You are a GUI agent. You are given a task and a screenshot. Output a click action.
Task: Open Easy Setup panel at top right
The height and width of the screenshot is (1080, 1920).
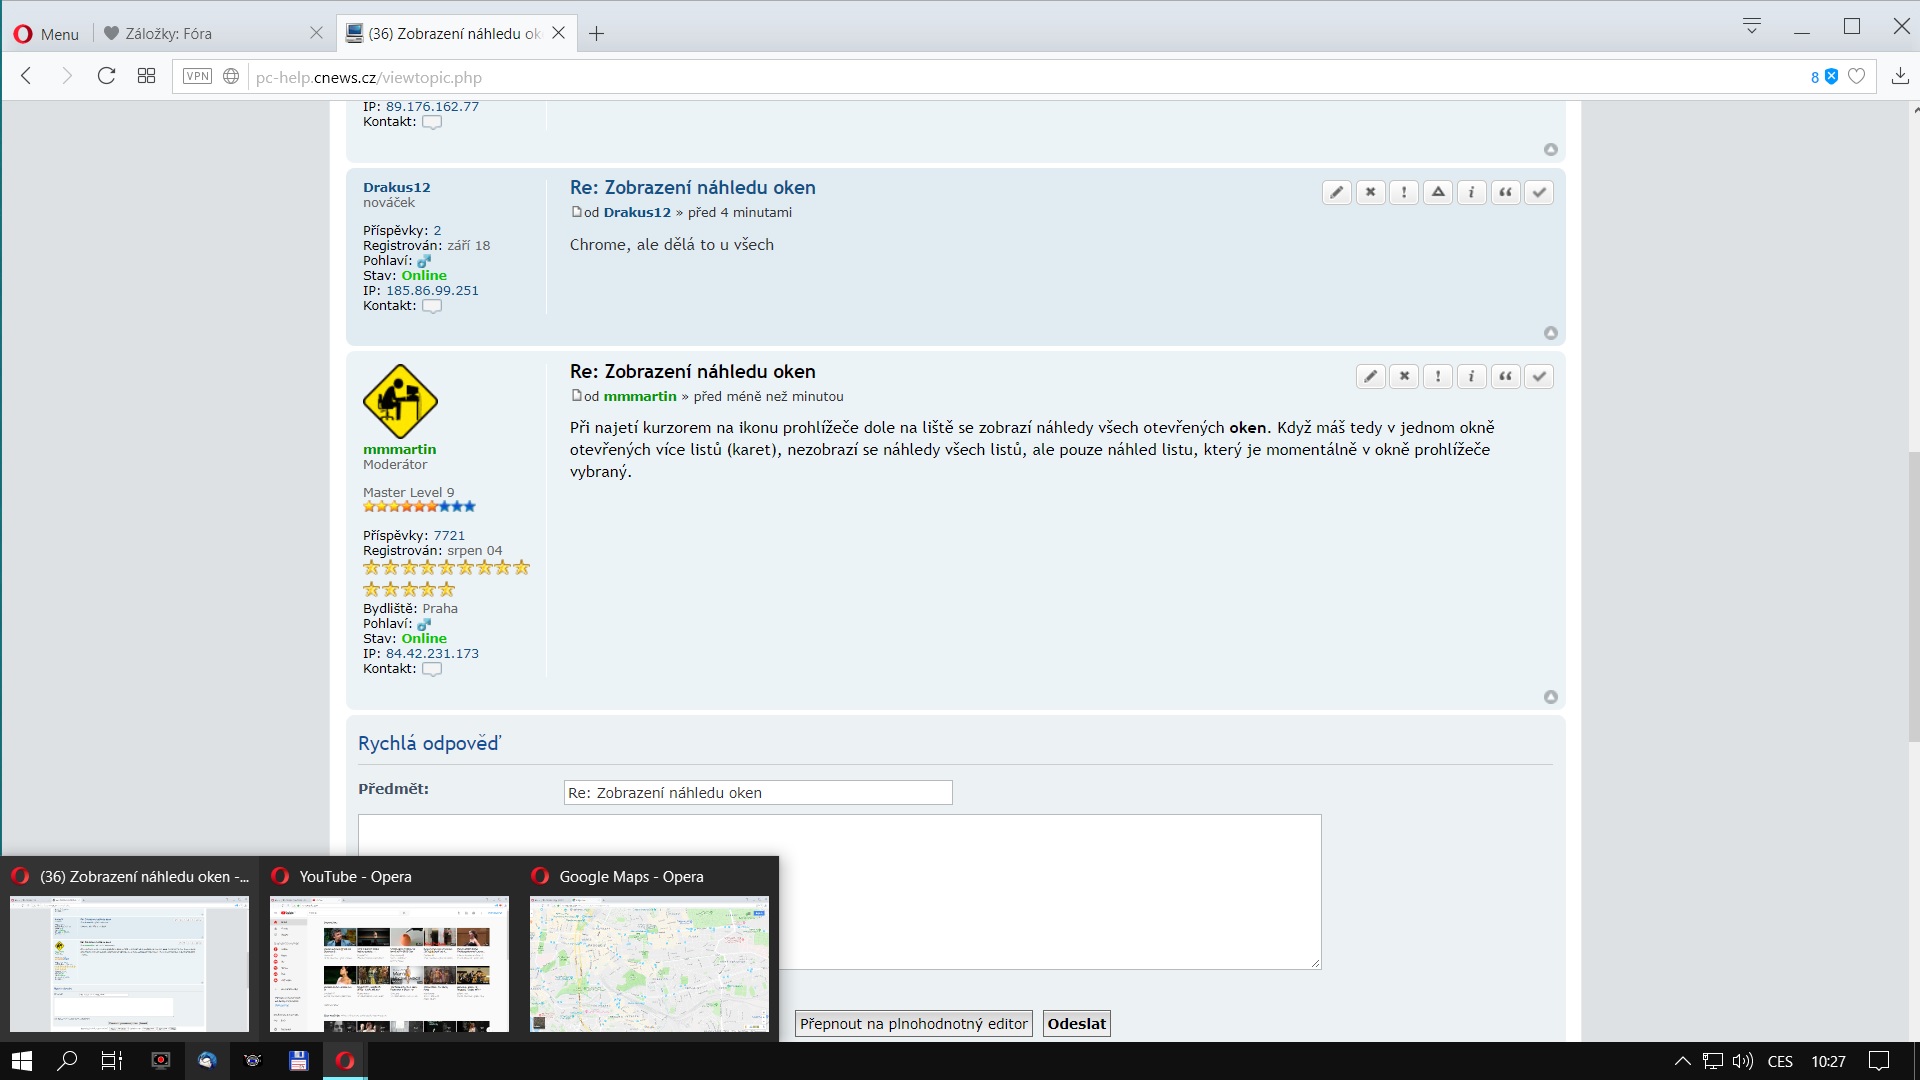click(x=1751, y=27)
